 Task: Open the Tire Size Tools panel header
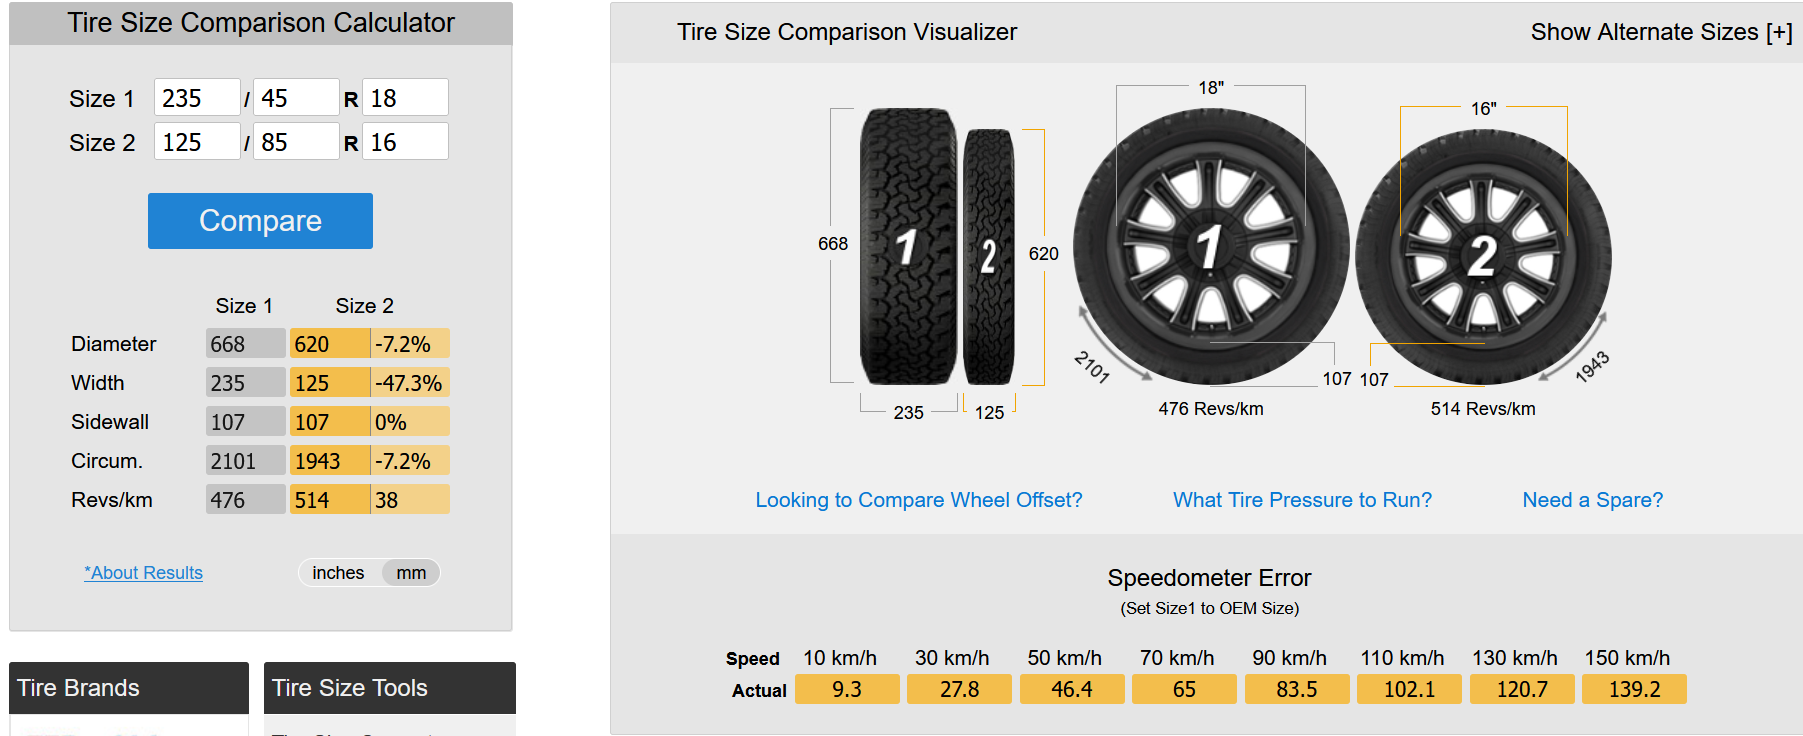tap(390, 688)
